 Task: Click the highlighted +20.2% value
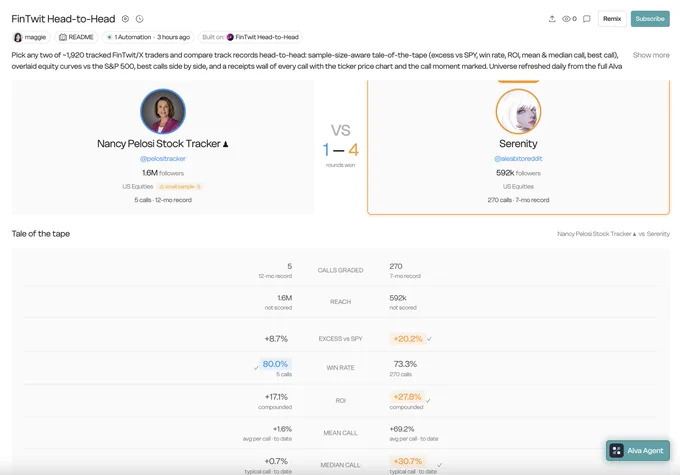click(x=408, y=339)
